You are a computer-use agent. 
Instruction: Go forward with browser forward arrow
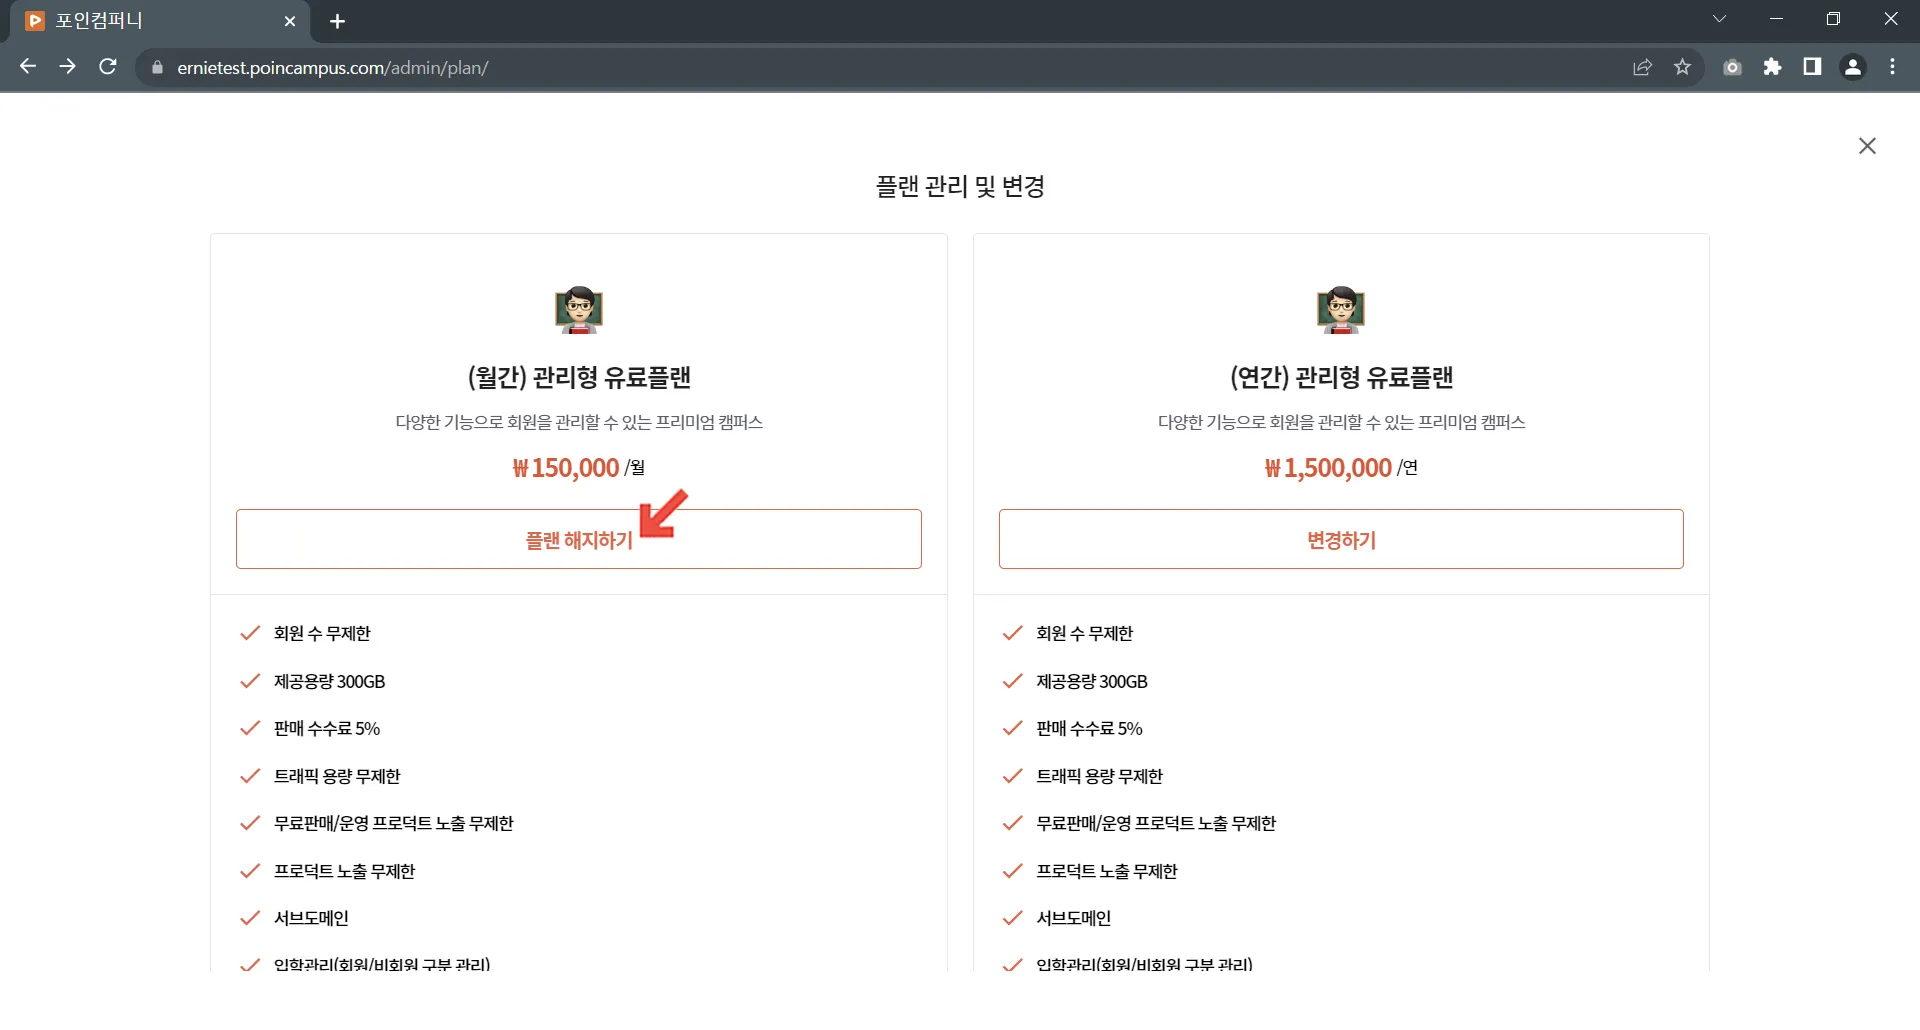[x=67, y=67]
